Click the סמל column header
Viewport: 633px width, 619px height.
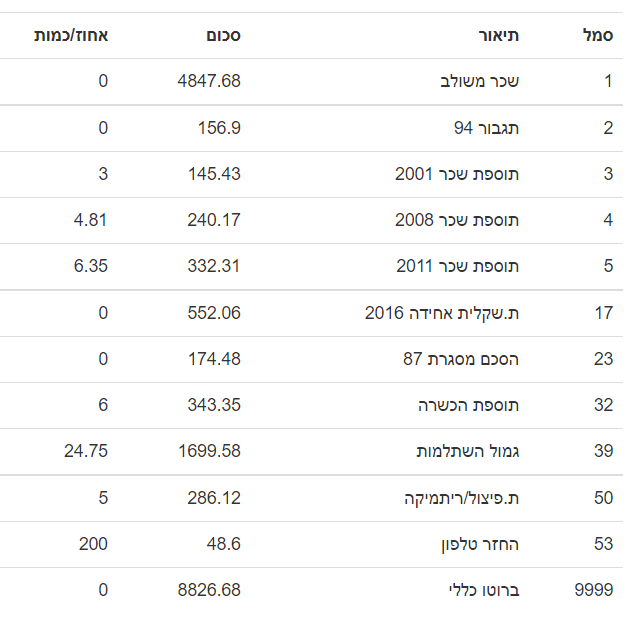597,35
